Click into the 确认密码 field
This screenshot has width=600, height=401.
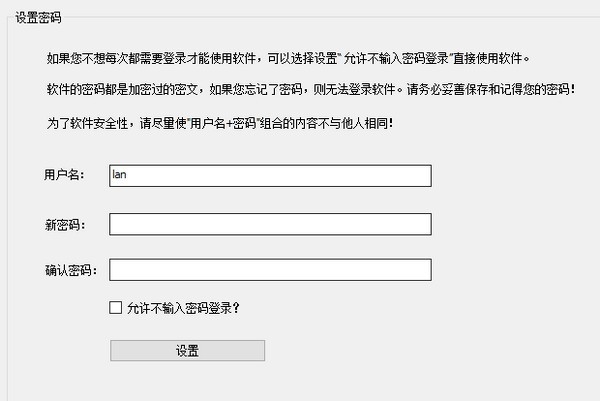[270, 270]
